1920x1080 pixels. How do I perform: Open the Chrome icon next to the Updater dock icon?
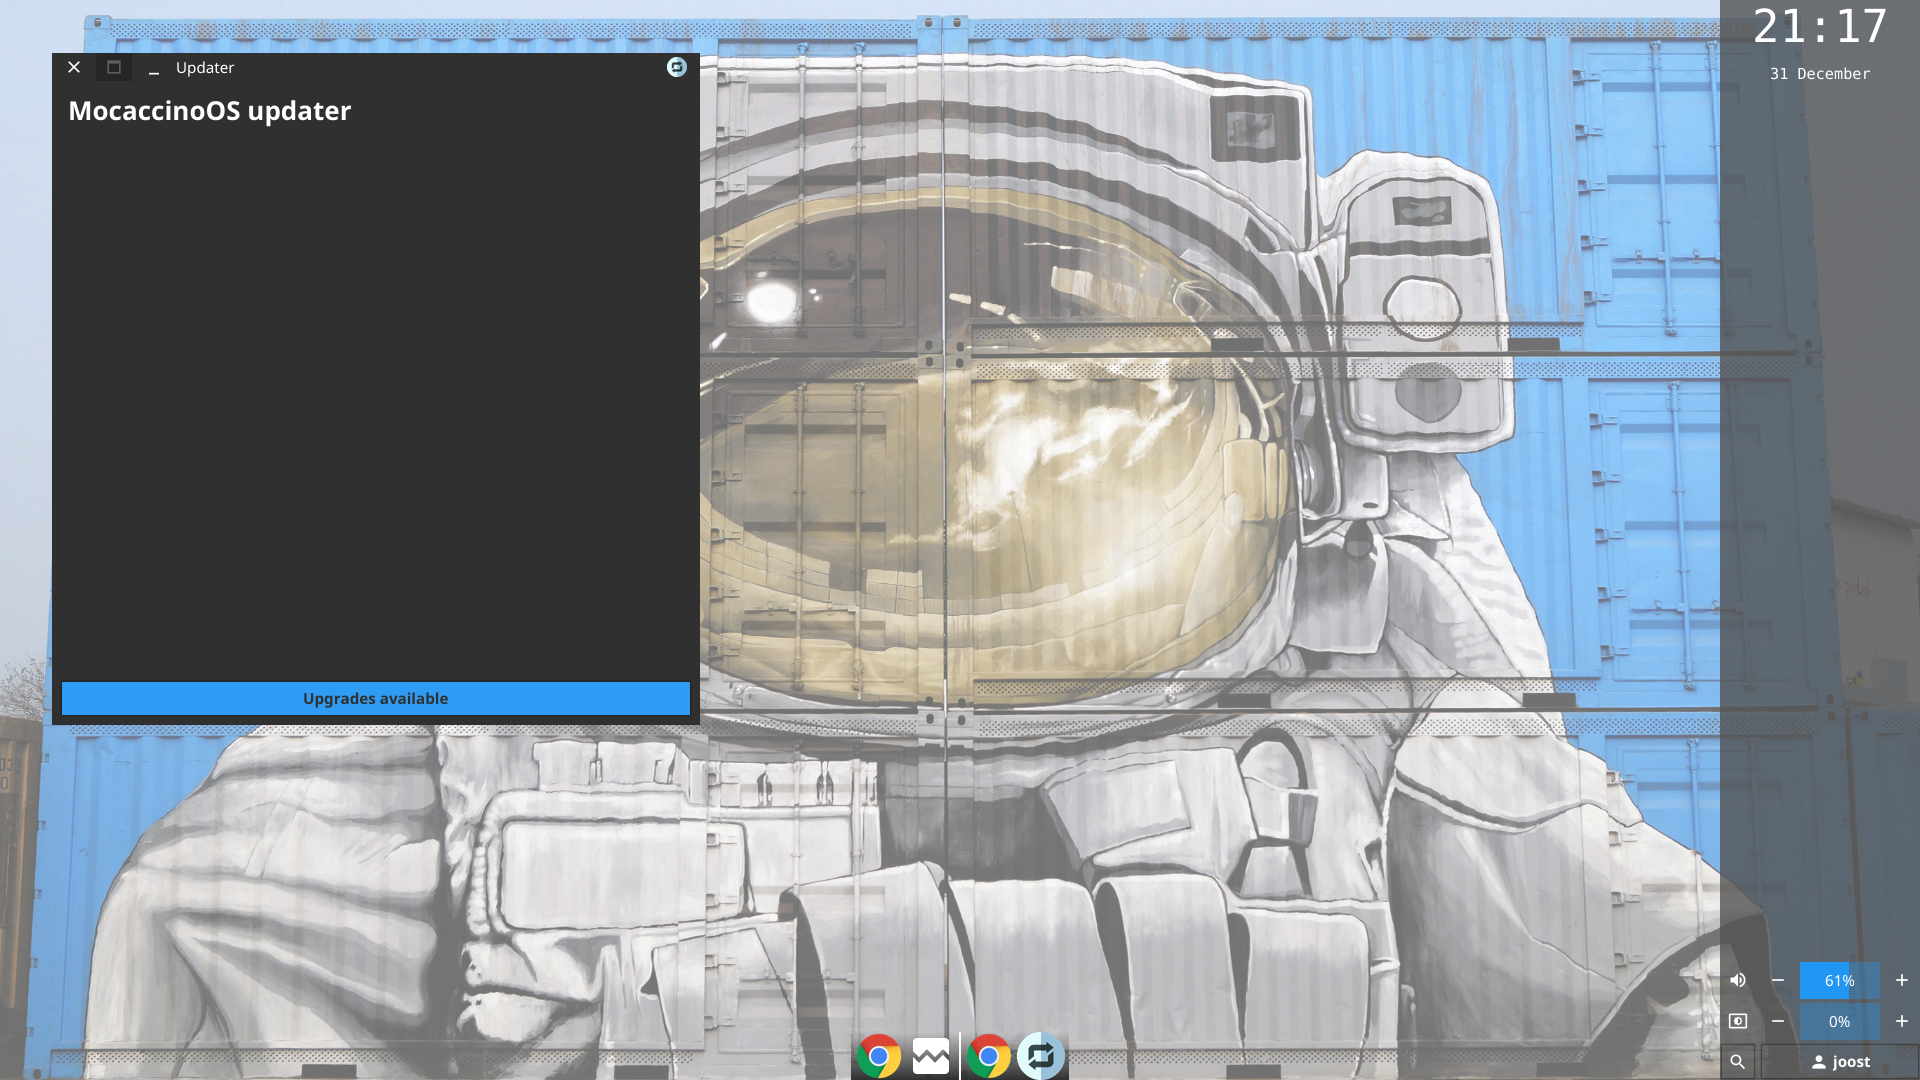[988, 1056]
